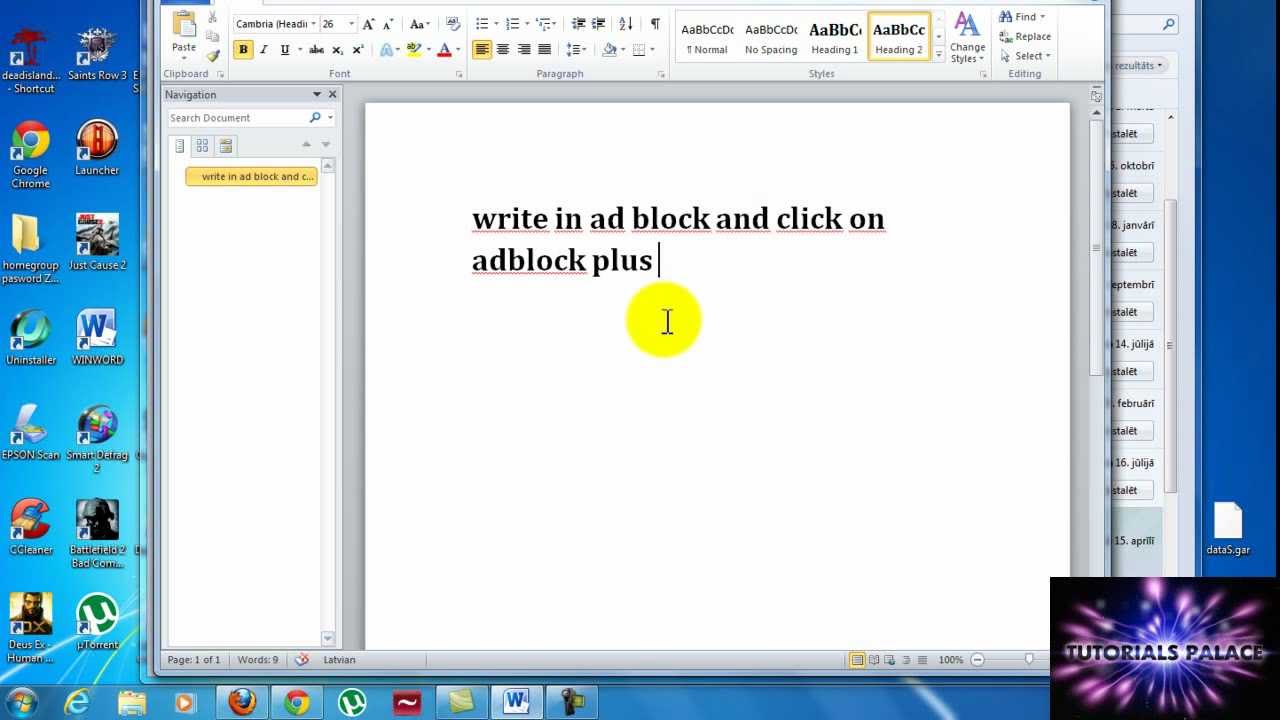Viewport: 1280px width, 720px height.
Task: Select the Format Painter brush
Action: pos(212,56)
